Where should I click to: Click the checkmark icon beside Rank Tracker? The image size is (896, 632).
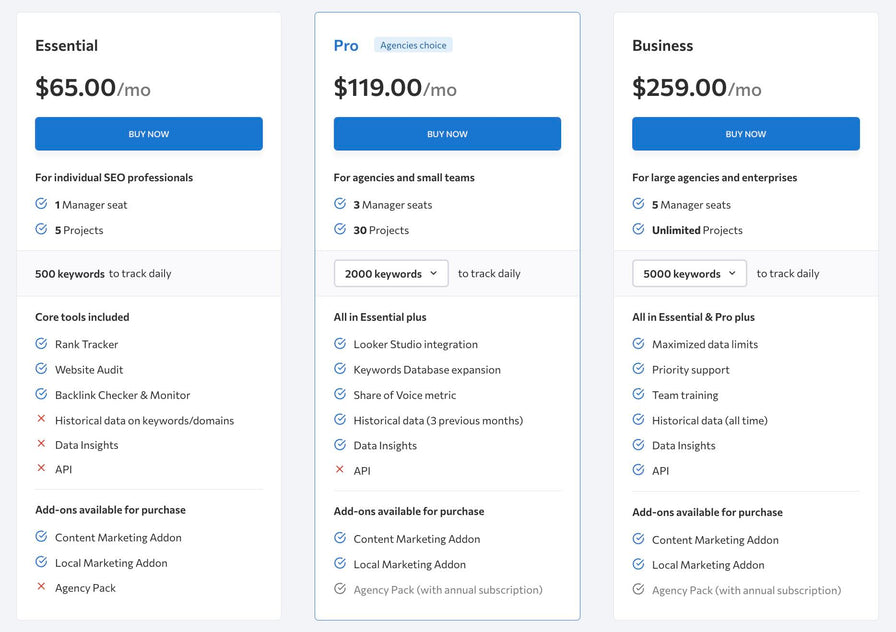point(41,343)
